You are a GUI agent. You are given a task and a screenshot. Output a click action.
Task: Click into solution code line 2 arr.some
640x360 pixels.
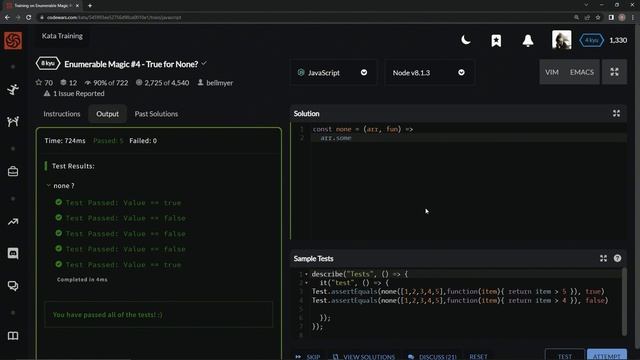click(336, 138)
